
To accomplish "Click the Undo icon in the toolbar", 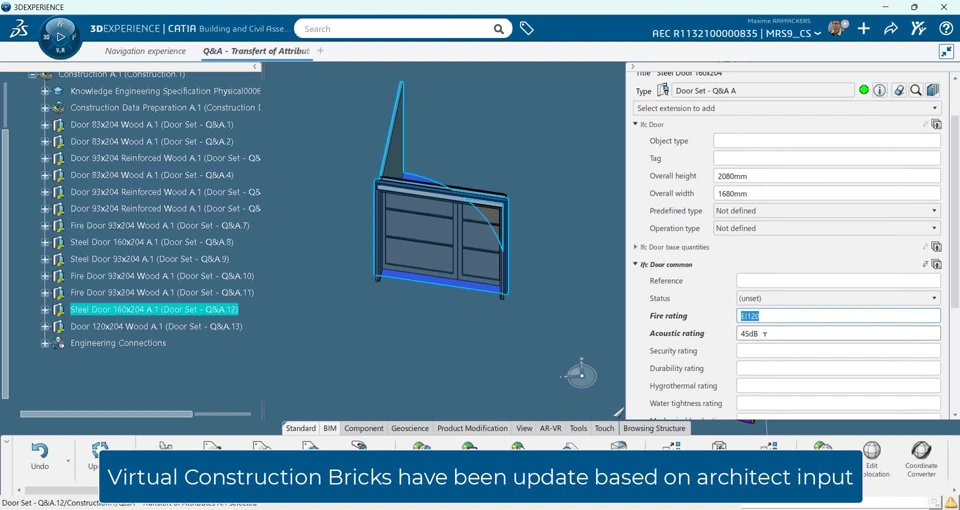I will click(x=40, y=451).
